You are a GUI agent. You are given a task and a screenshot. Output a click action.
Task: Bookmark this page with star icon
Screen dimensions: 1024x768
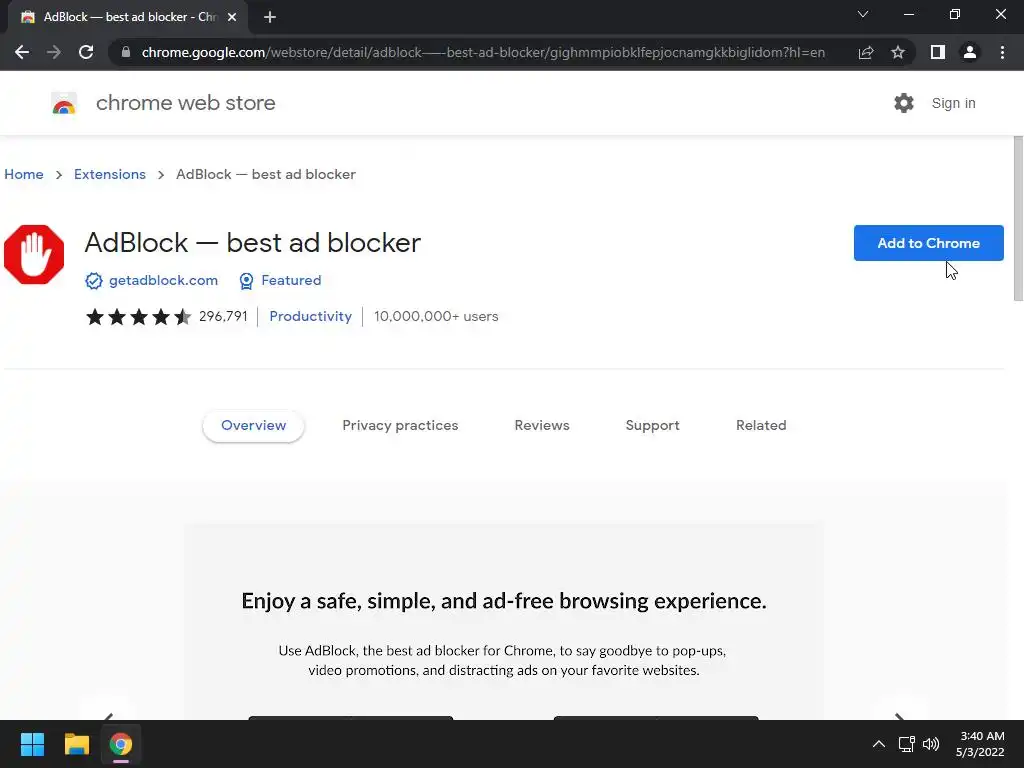[898, 52]
